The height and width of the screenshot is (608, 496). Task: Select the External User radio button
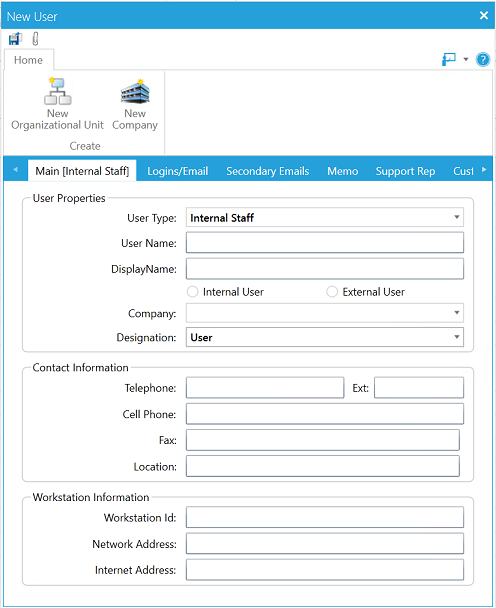(332, 292)
